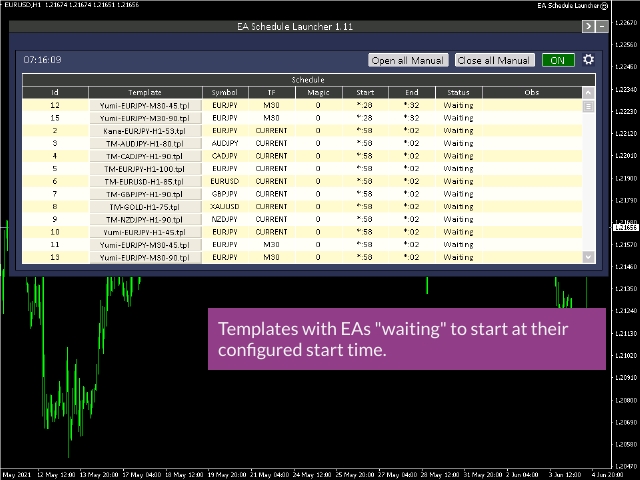Image resolution: width=640 pixels, height=480 pixels.
Task: Open TM-GOLD-H1-75.tpl template
Action: (x=145, y=207)
